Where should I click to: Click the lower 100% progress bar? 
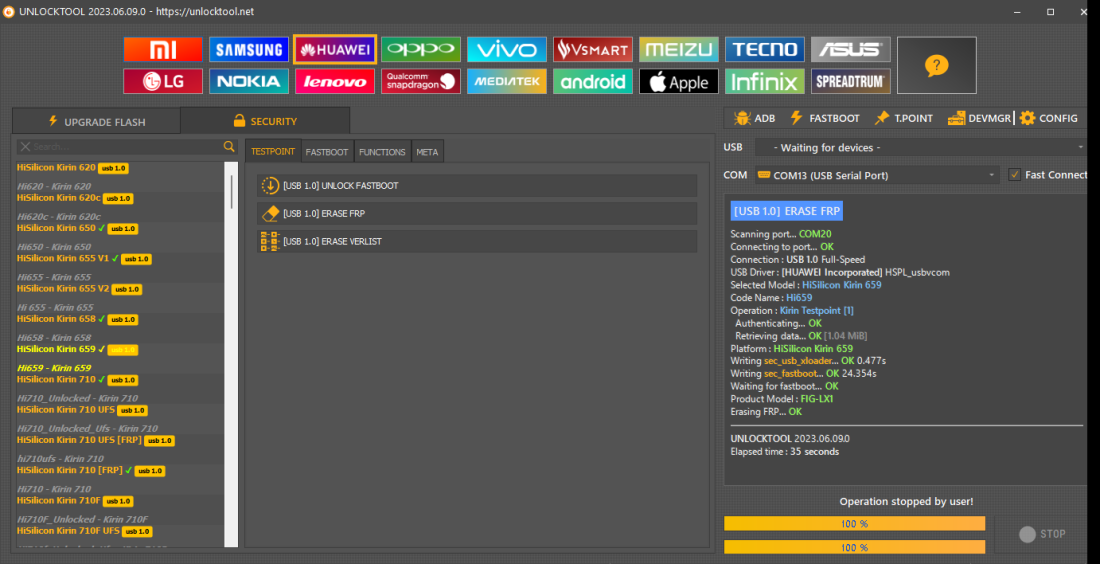point(854,546)
